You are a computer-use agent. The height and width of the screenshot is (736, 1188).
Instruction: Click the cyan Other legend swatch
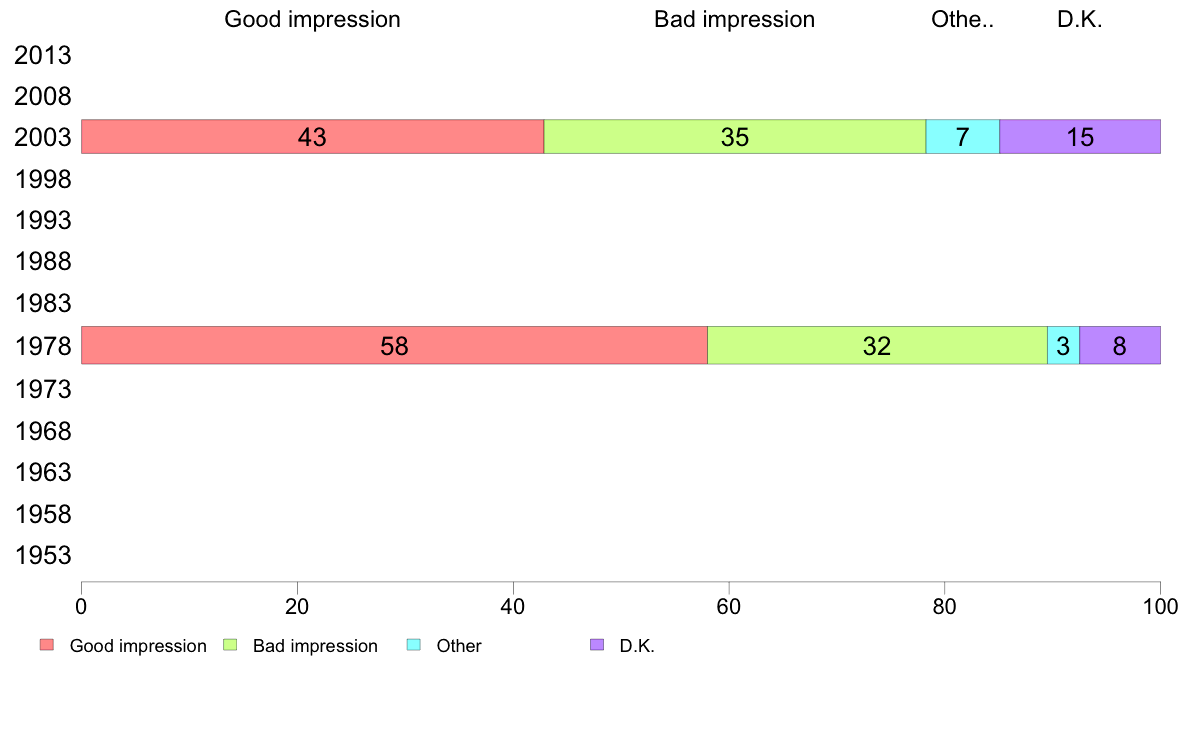click(x=413, y=646)
